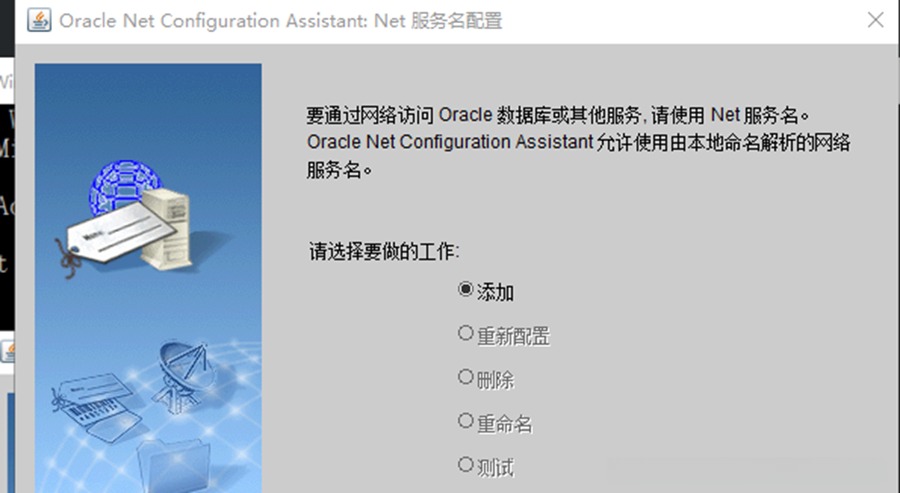Pick the 重命名 radio option

465,422
